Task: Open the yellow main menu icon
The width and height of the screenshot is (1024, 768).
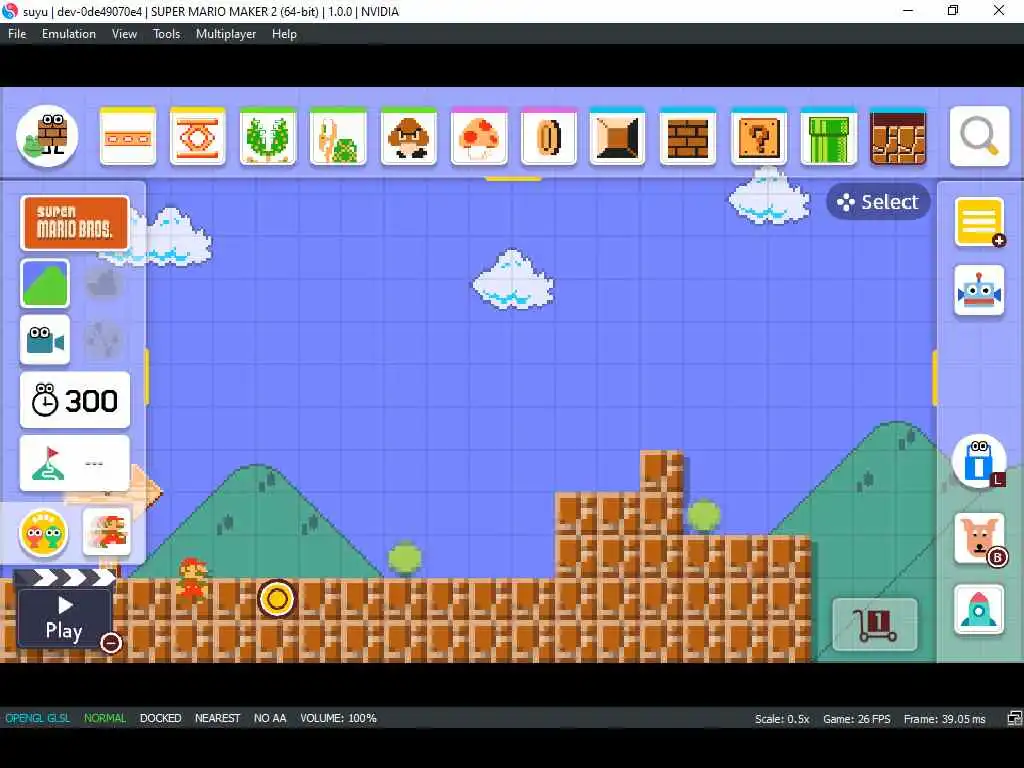Action: click(979, 222)
